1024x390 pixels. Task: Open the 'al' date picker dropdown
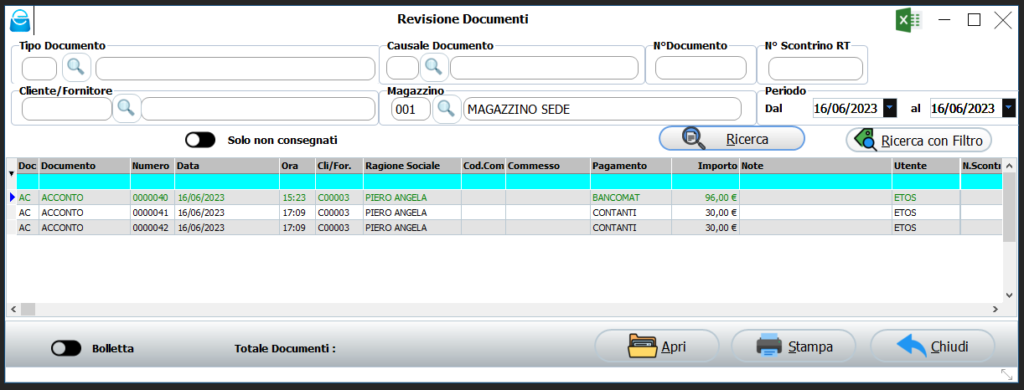[1009, 108]
